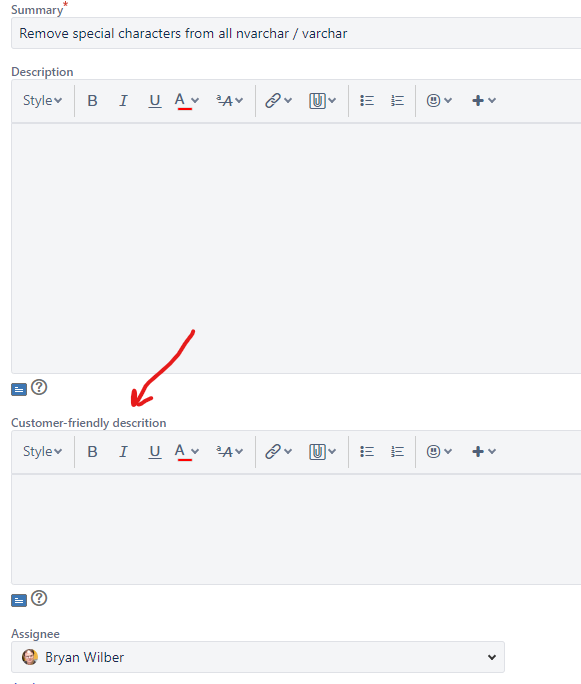Open more text formatting menu in Description toolbar

pyautogui.click(x=230, y=101)
